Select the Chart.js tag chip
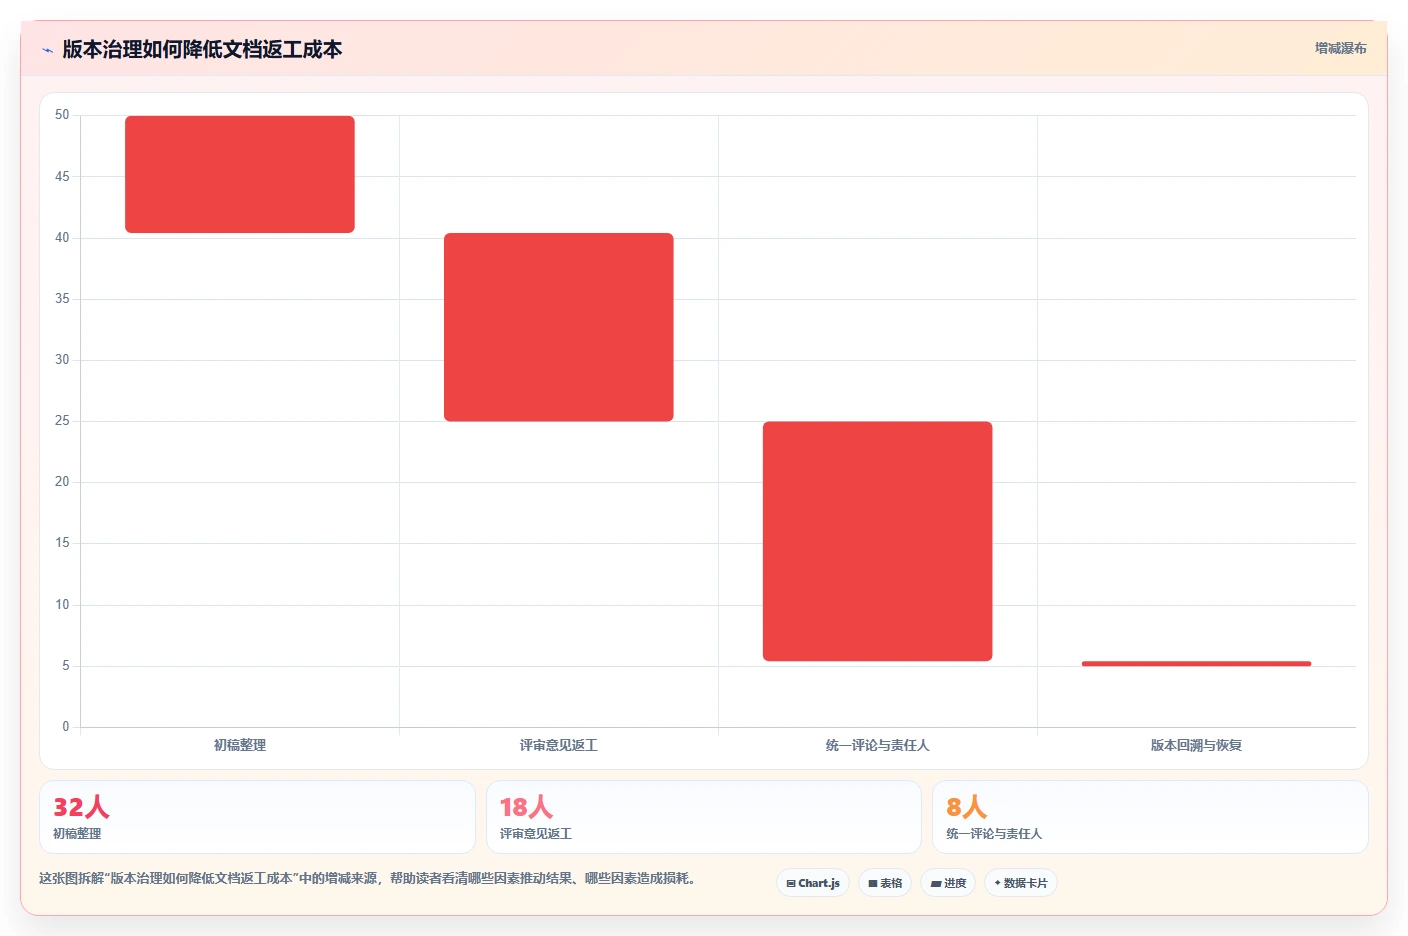Image resolution: width=1408 pixels, height=936 pixels. tap(813, 883)
